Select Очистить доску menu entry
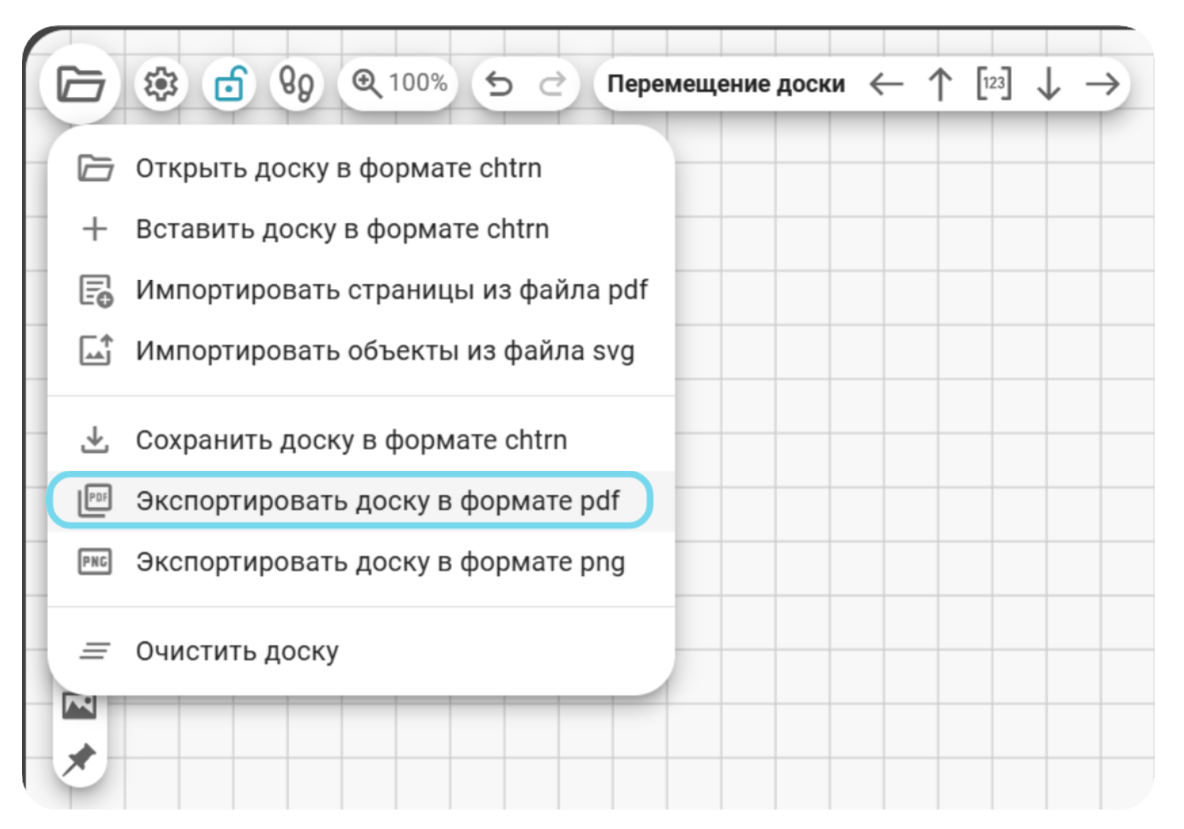The height and width of the screenshot is (829, 1184). pyautogui.click(x=361, y=651)
